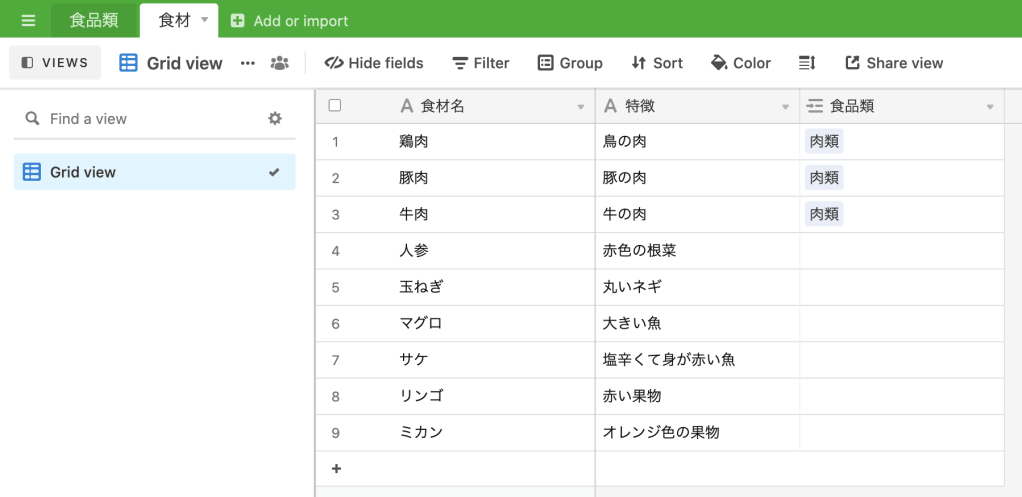Open the 食材 tab dropdown

[204, 20]
